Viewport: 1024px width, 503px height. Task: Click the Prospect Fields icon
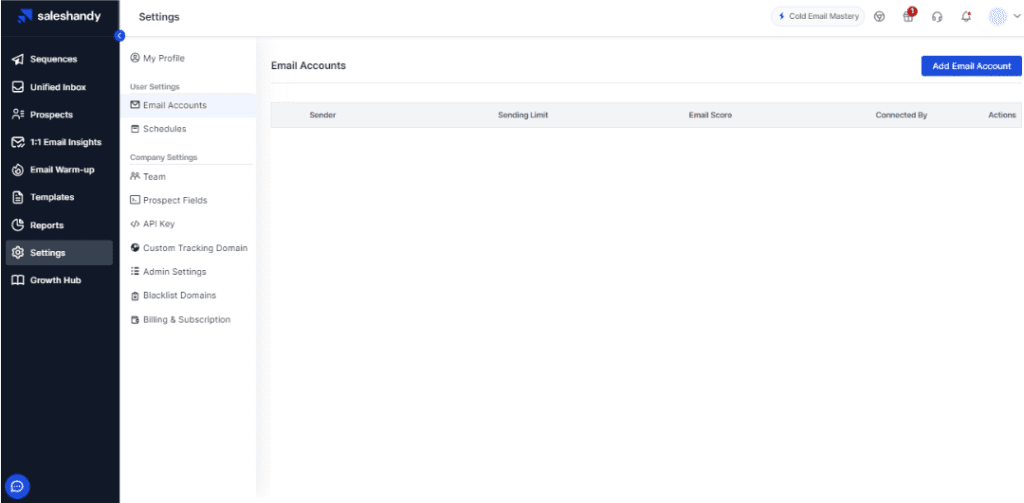pos(135,200)
